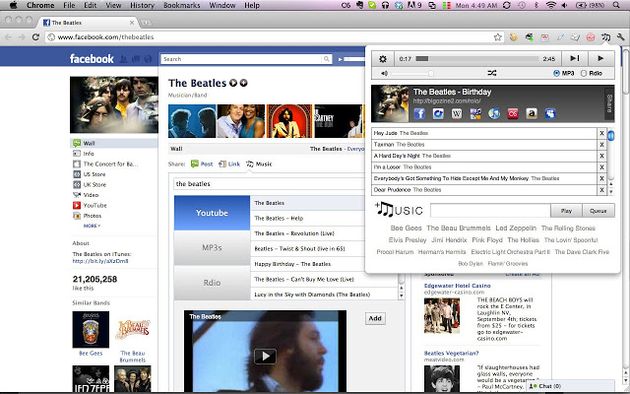The height and width of the screenshot is (394, 630).
Task: Remove I'm a Loser from the queue
Action: [602, 167]
